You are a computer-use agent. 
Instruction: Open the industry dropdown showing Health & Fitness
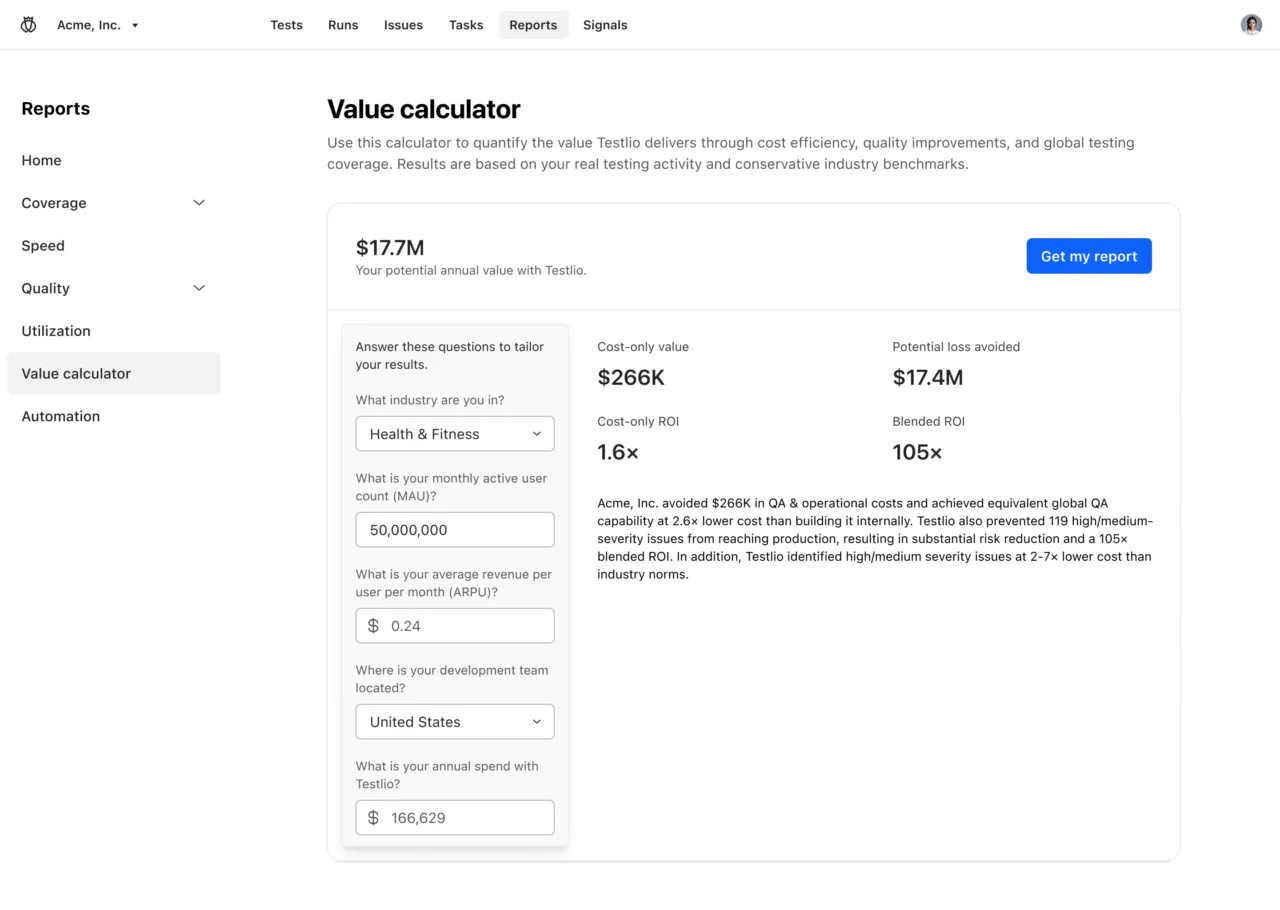point(455,433)
